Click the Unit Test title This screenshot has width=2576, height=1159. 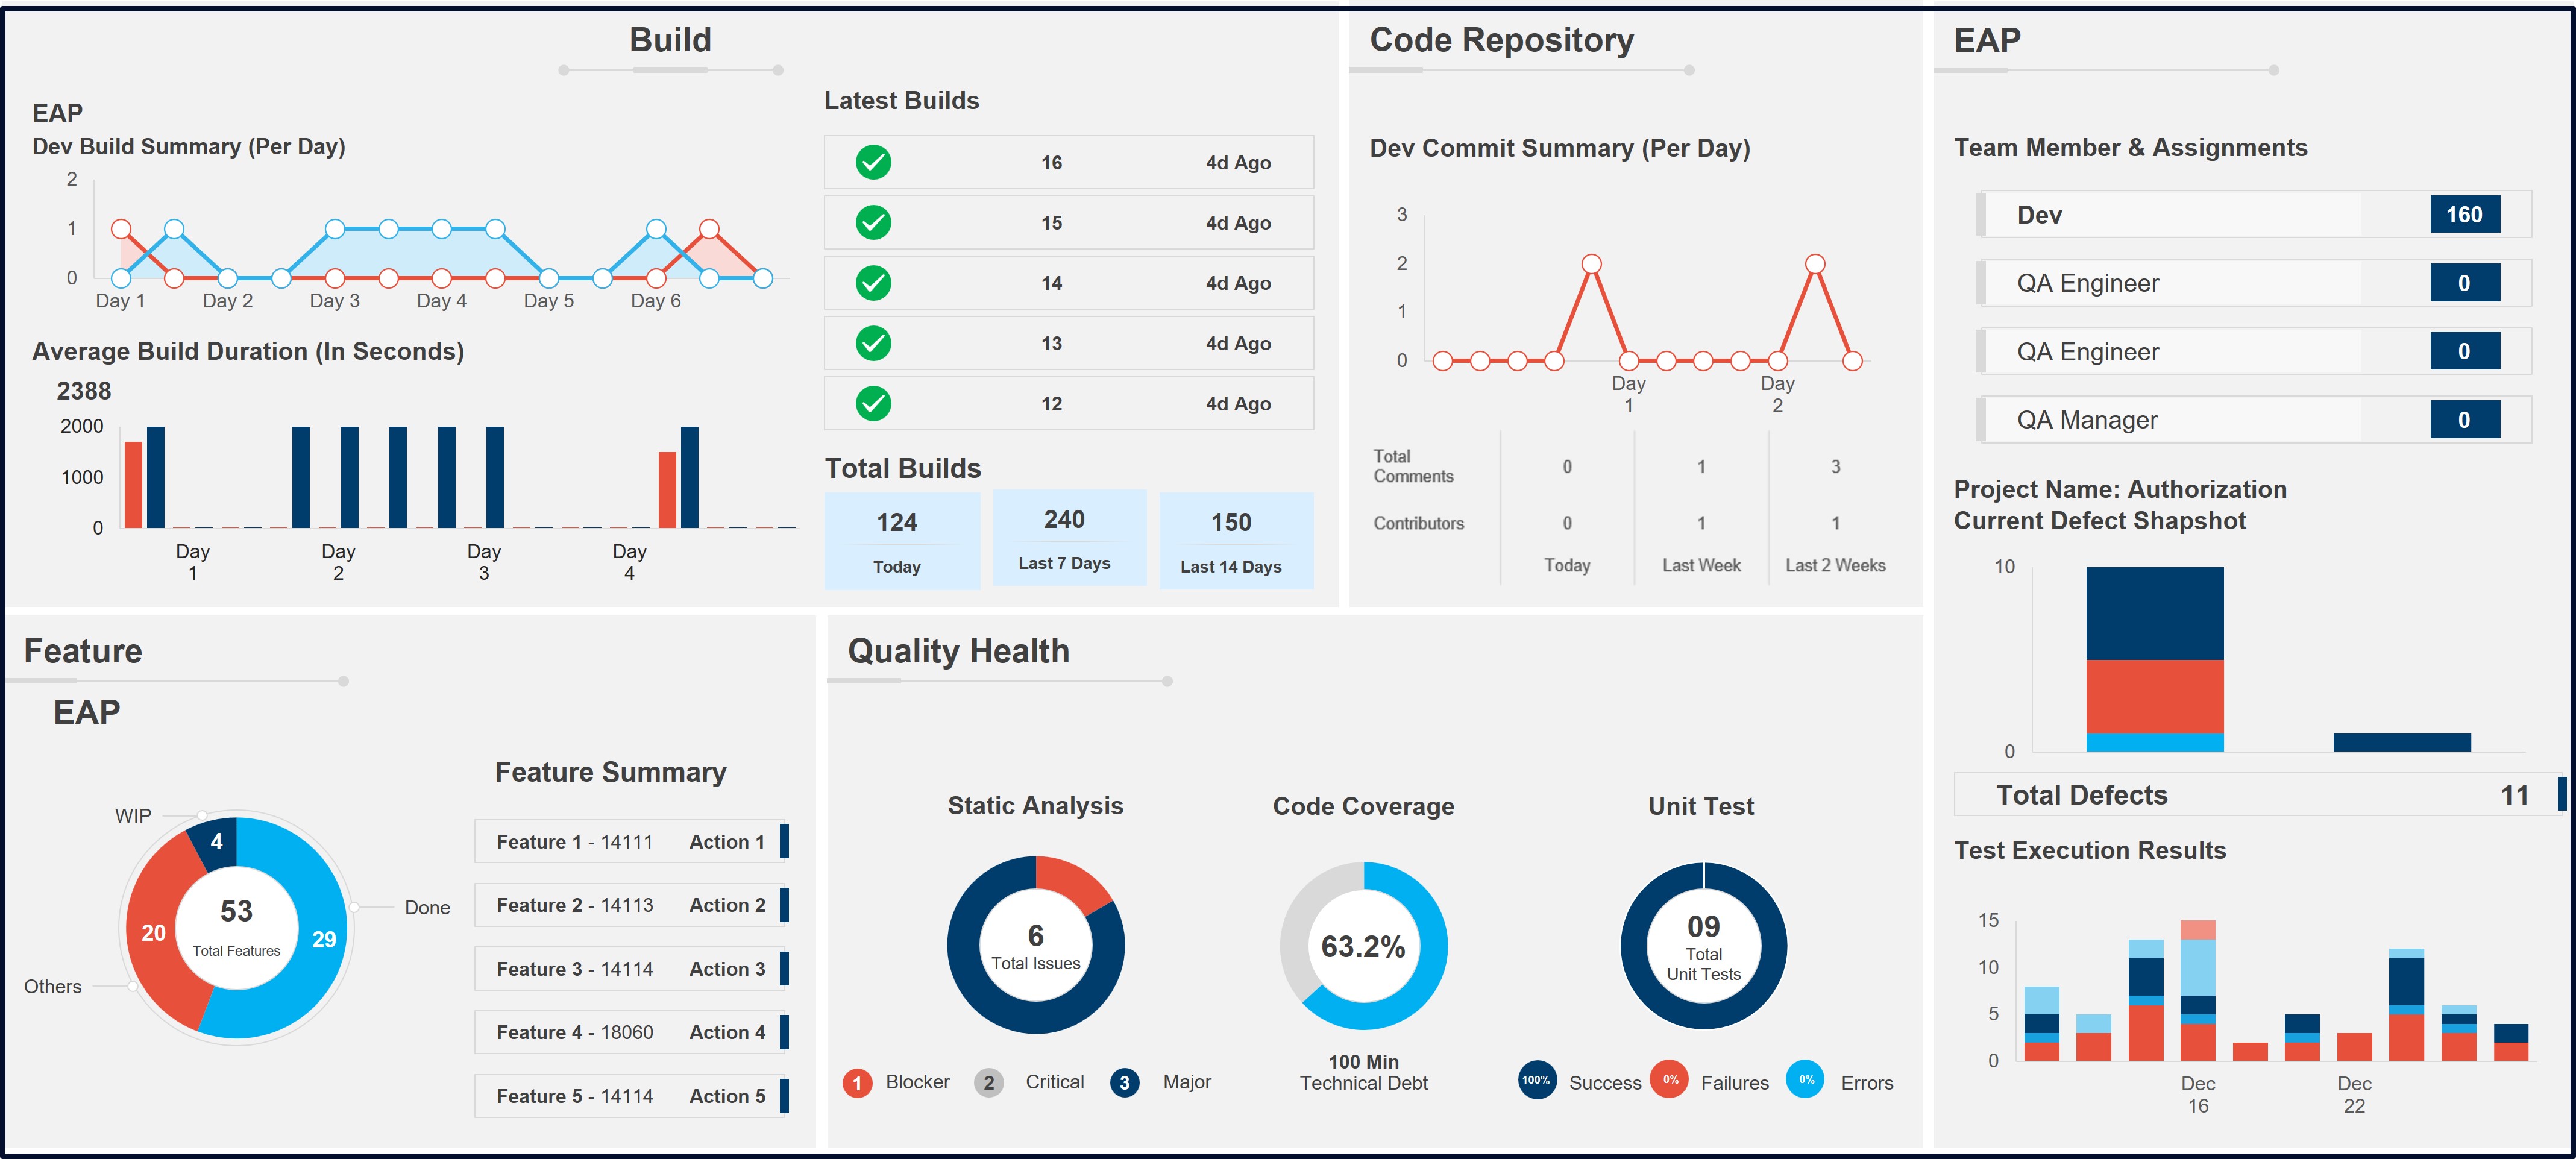click(x=1701, y=806)
